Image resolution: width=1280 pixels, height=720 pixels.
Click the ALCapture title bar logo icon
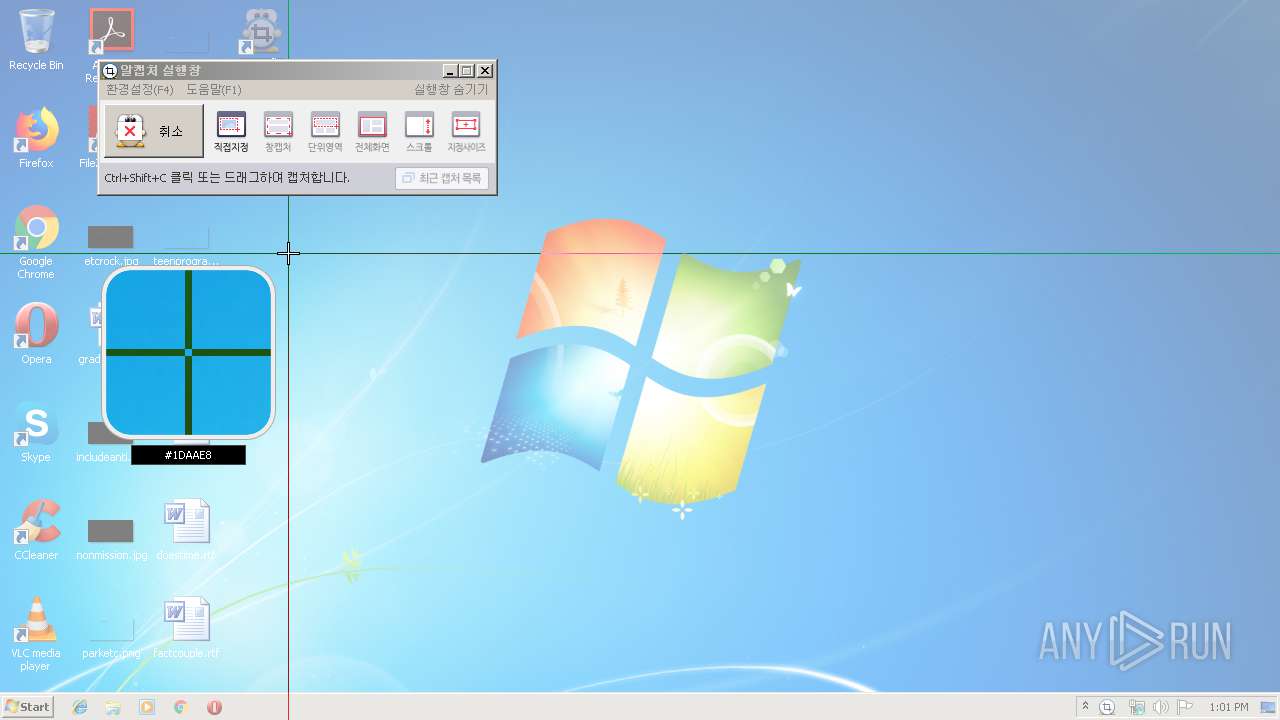coord(110,71)
